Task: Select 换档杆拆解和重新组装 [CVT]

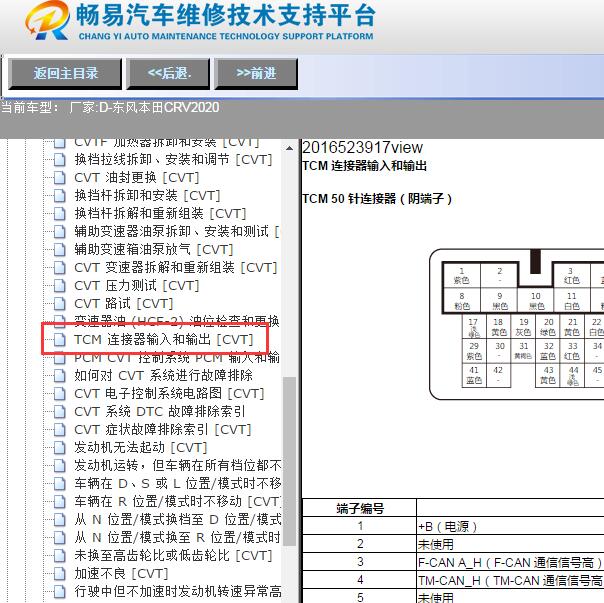Action: (x=160, y=213)
